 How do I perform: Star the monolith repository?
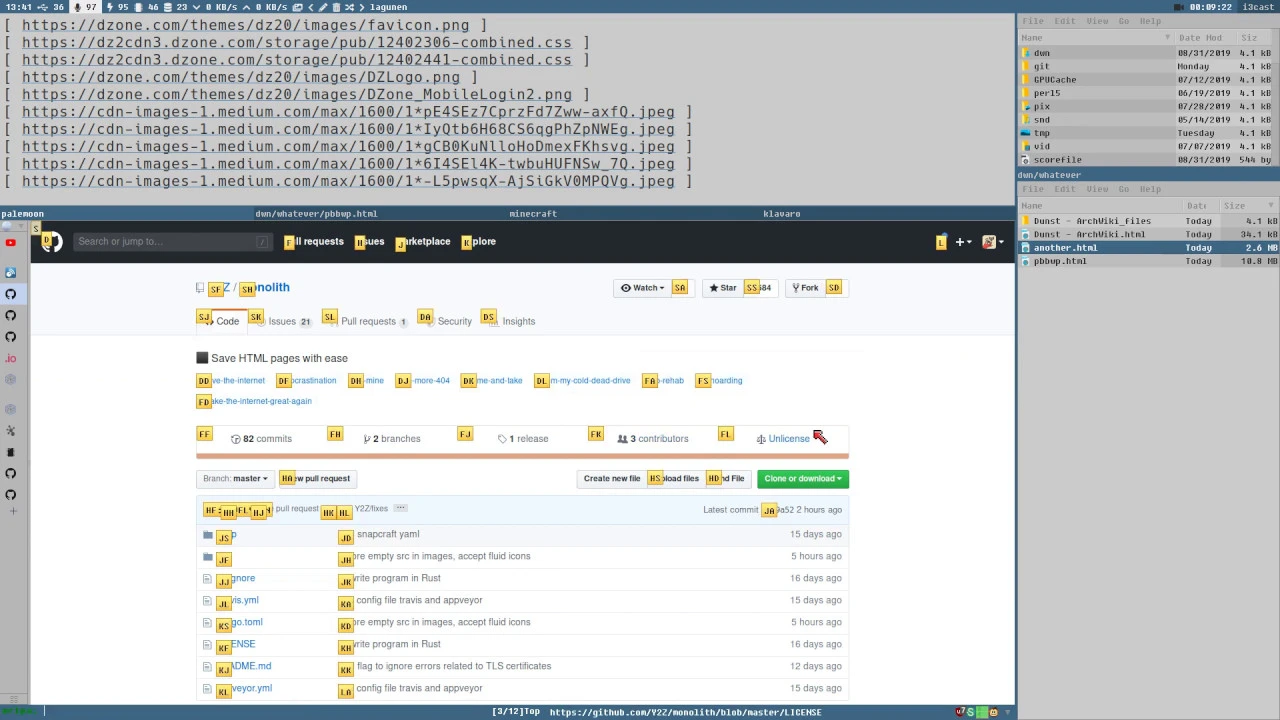(722, 288)
